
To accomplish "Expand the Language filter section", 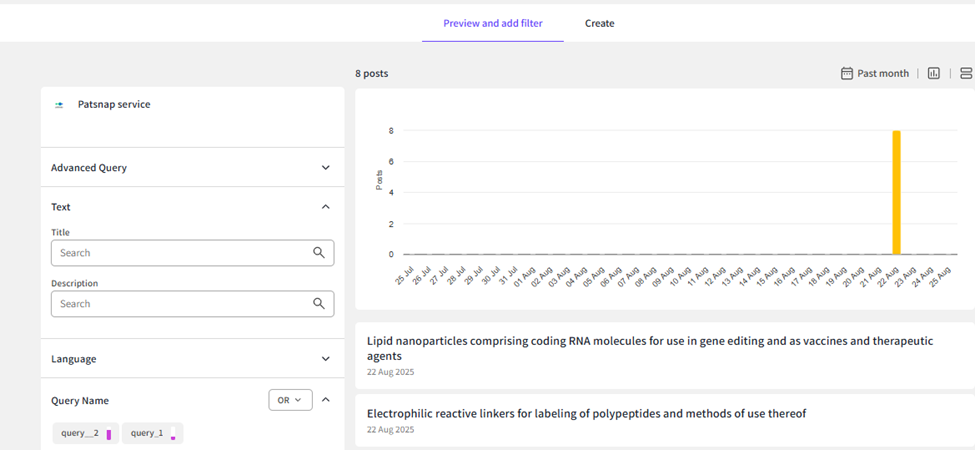I will [x=325, y=359].
